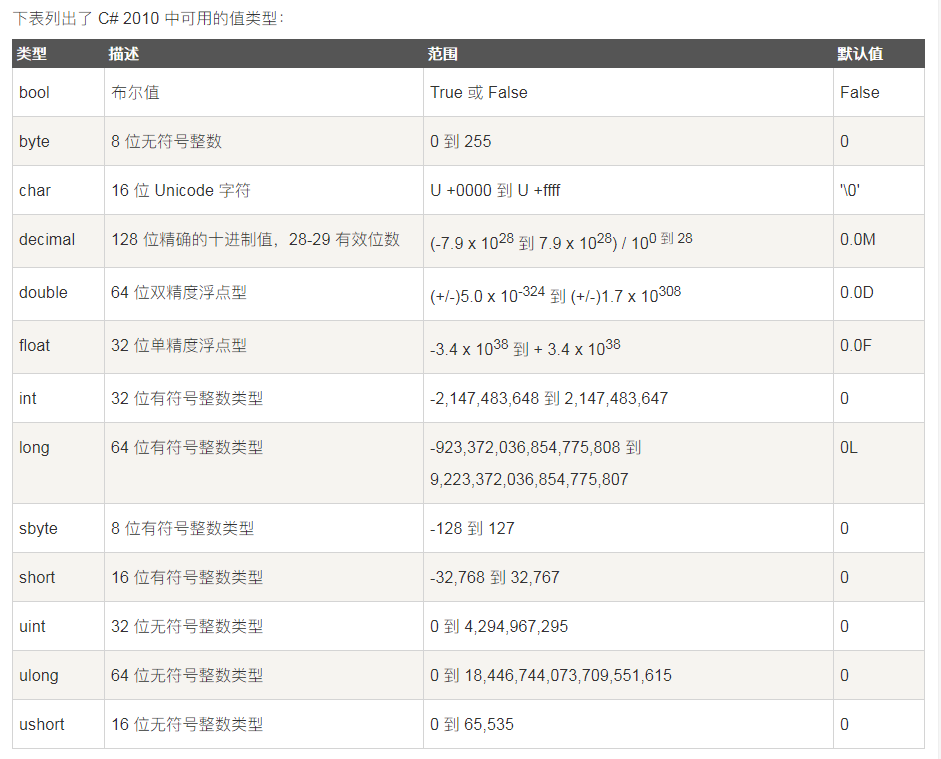Image resolution: width=941 pixels, height=759 pixels.
Task: Click the long type name
Action: coord(34,448)
